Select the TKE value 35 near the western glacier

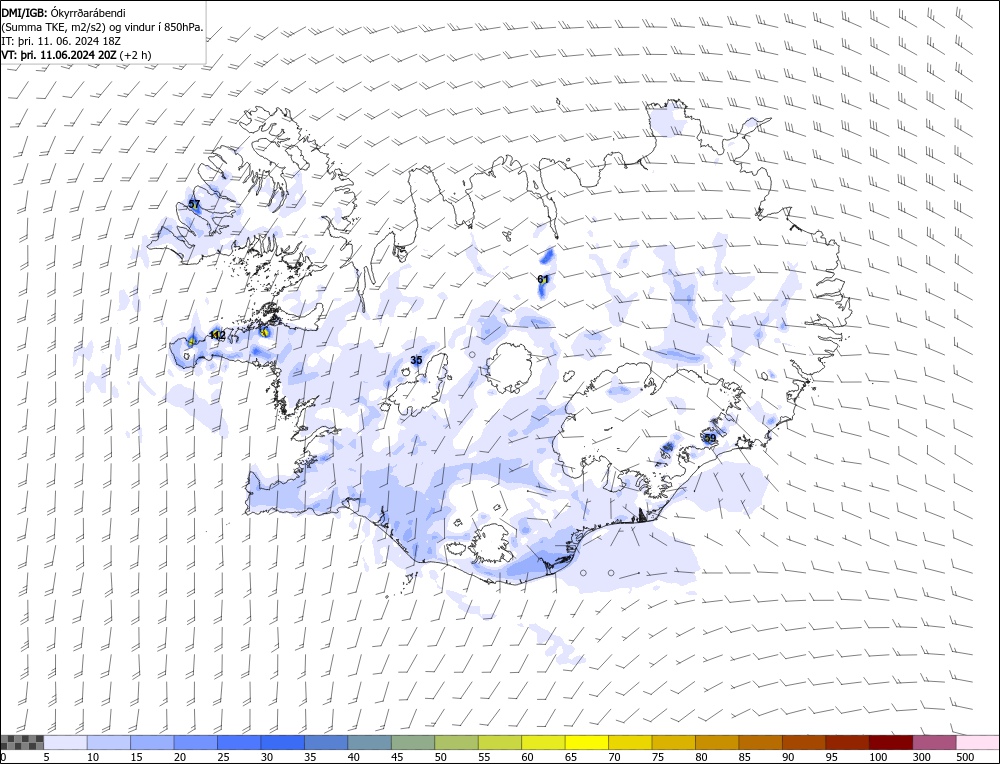click(416, 360)
